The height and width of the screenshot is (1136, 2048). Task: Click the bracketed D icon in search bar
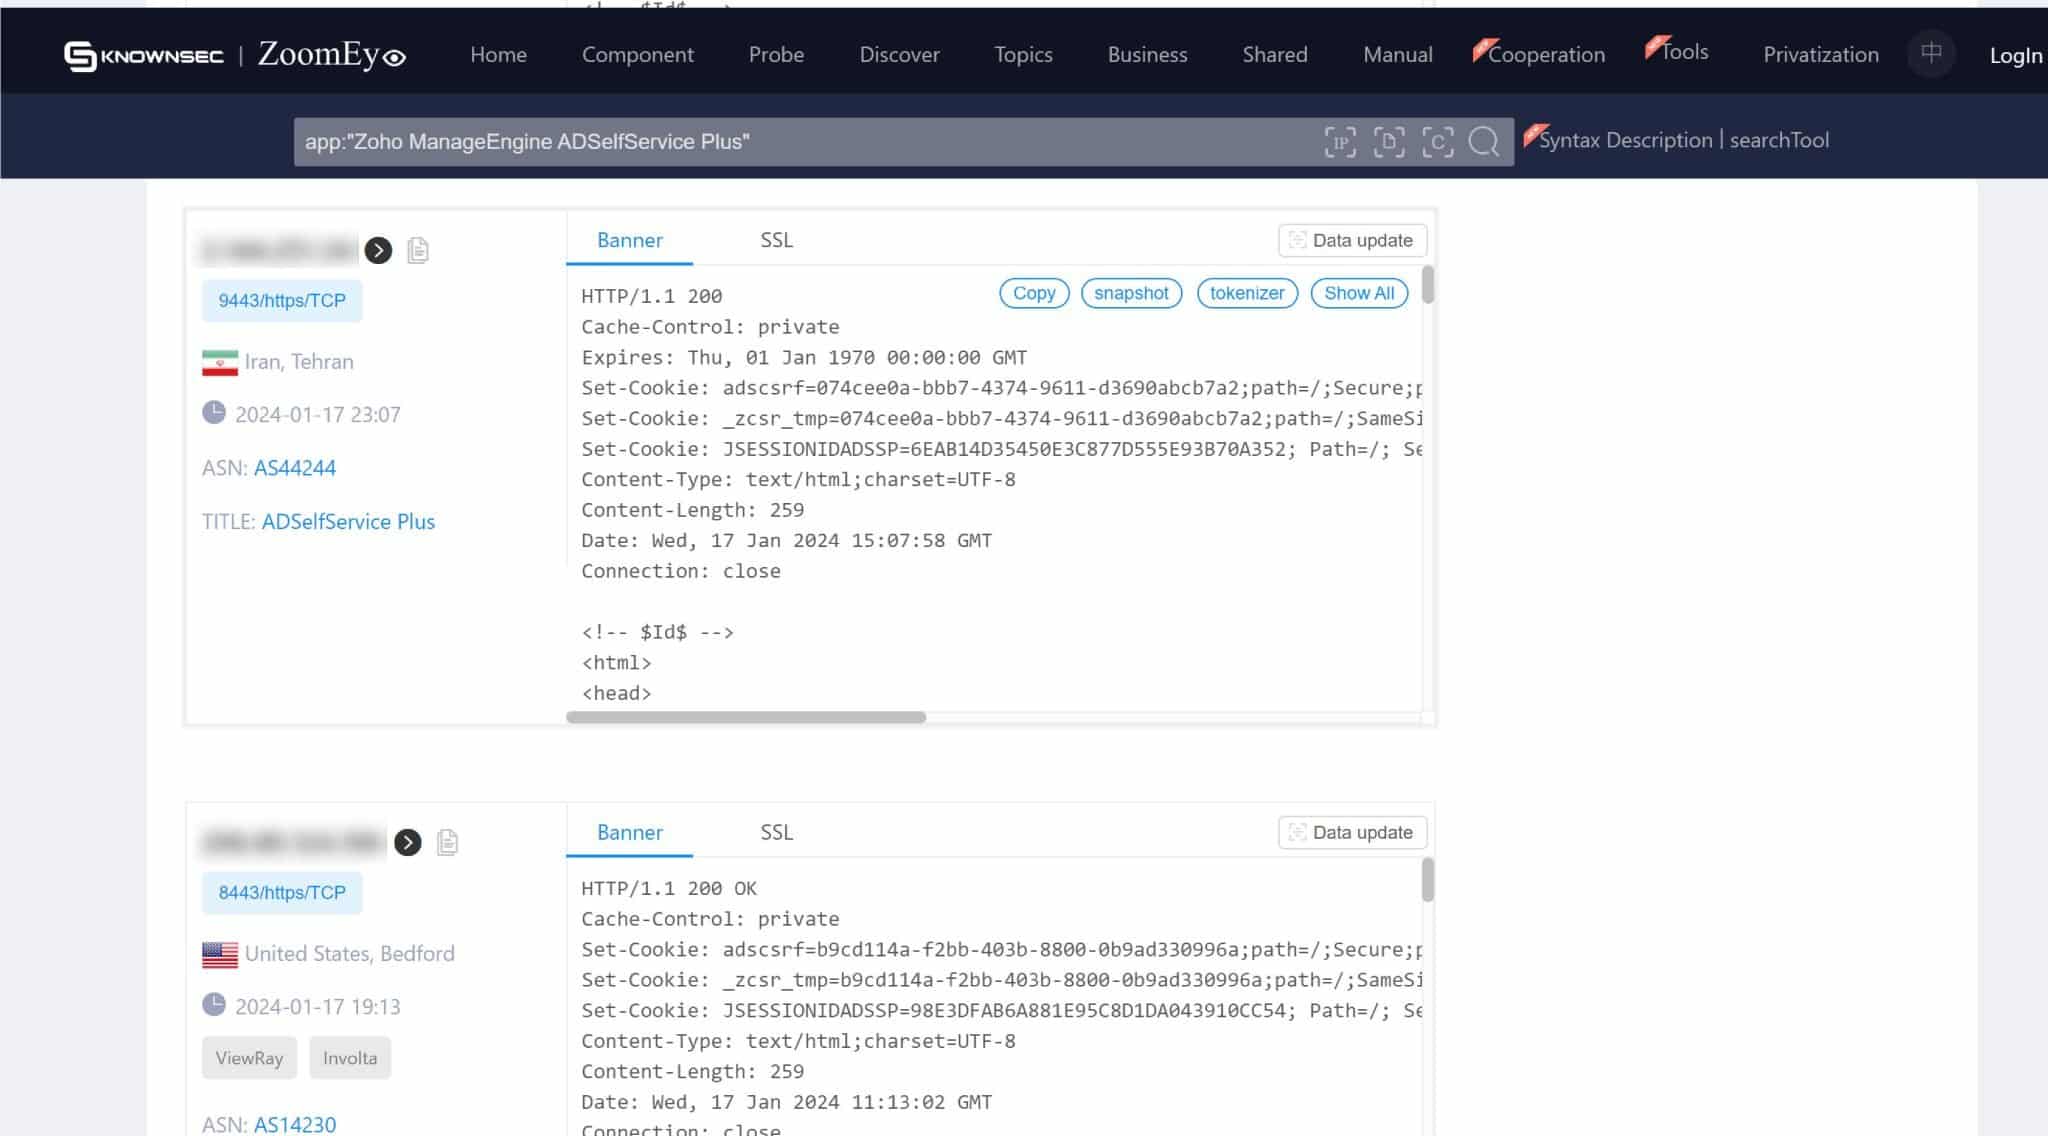pos(1389,142)
